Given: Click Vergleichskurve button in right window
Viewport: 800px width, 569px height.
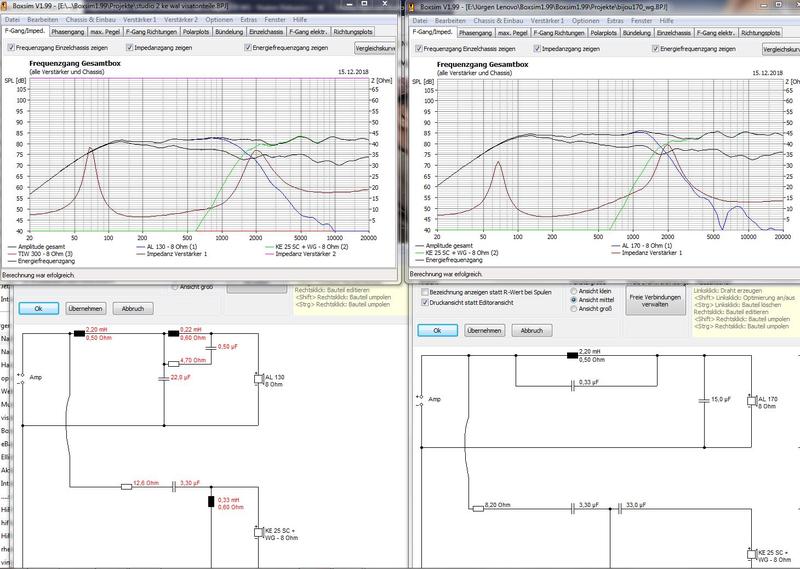Looking at the screenshot, I should click(781, 49).
